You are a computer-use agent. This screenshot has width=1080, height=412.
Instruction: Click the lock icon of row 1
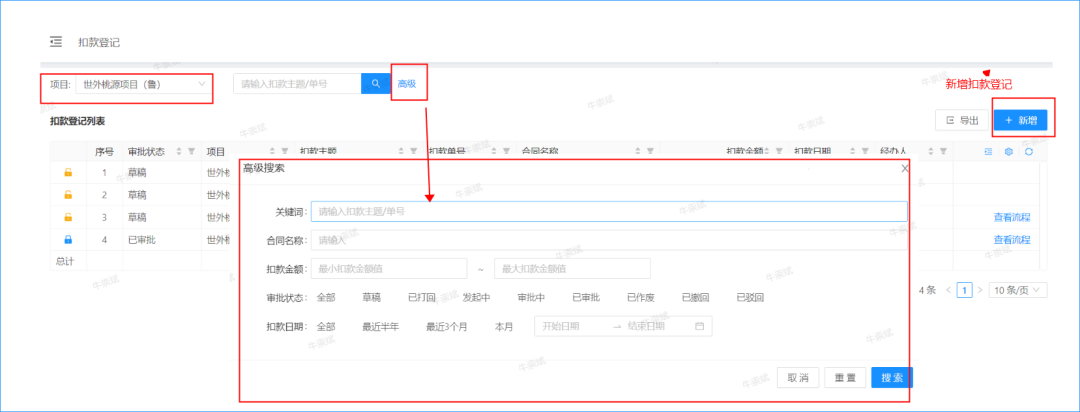[68, 173]
